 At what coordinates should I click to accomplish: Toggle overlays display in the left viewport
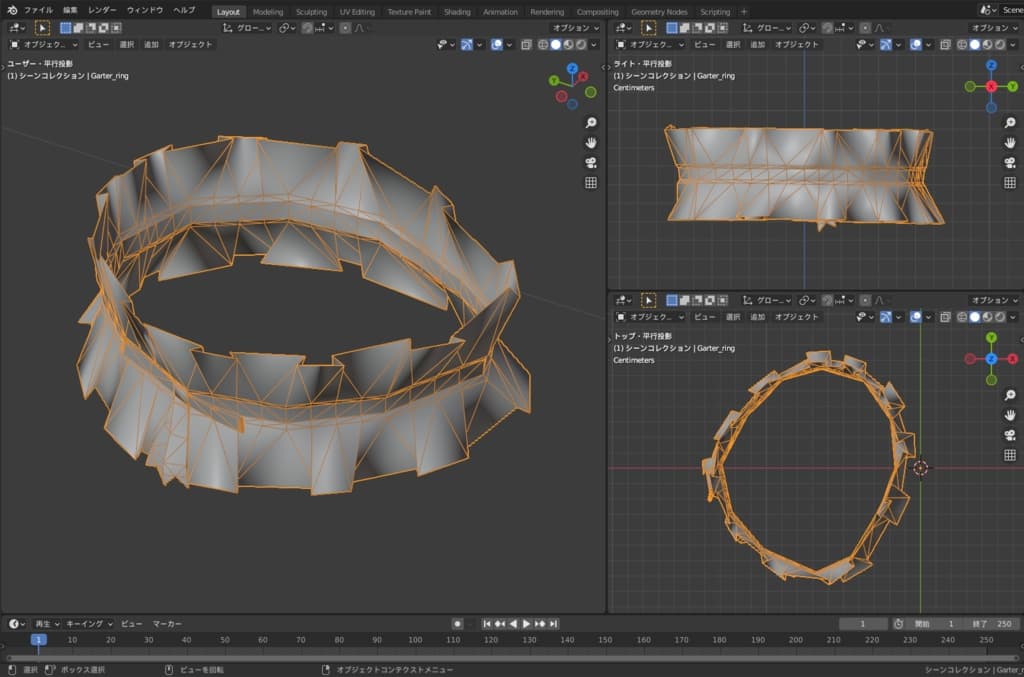tap(497, 45)
